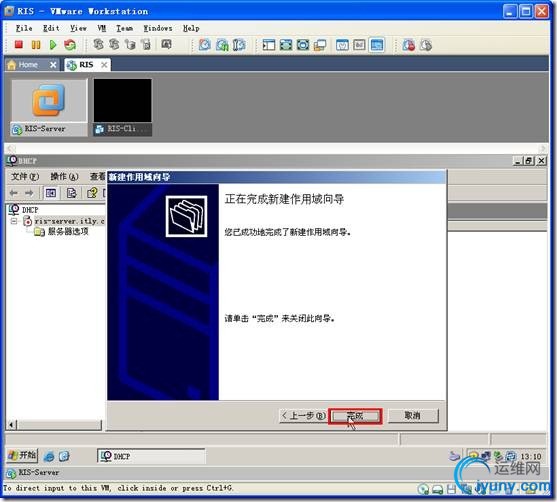
Task: Click 上一步 to go back
Action: [303, 416]
